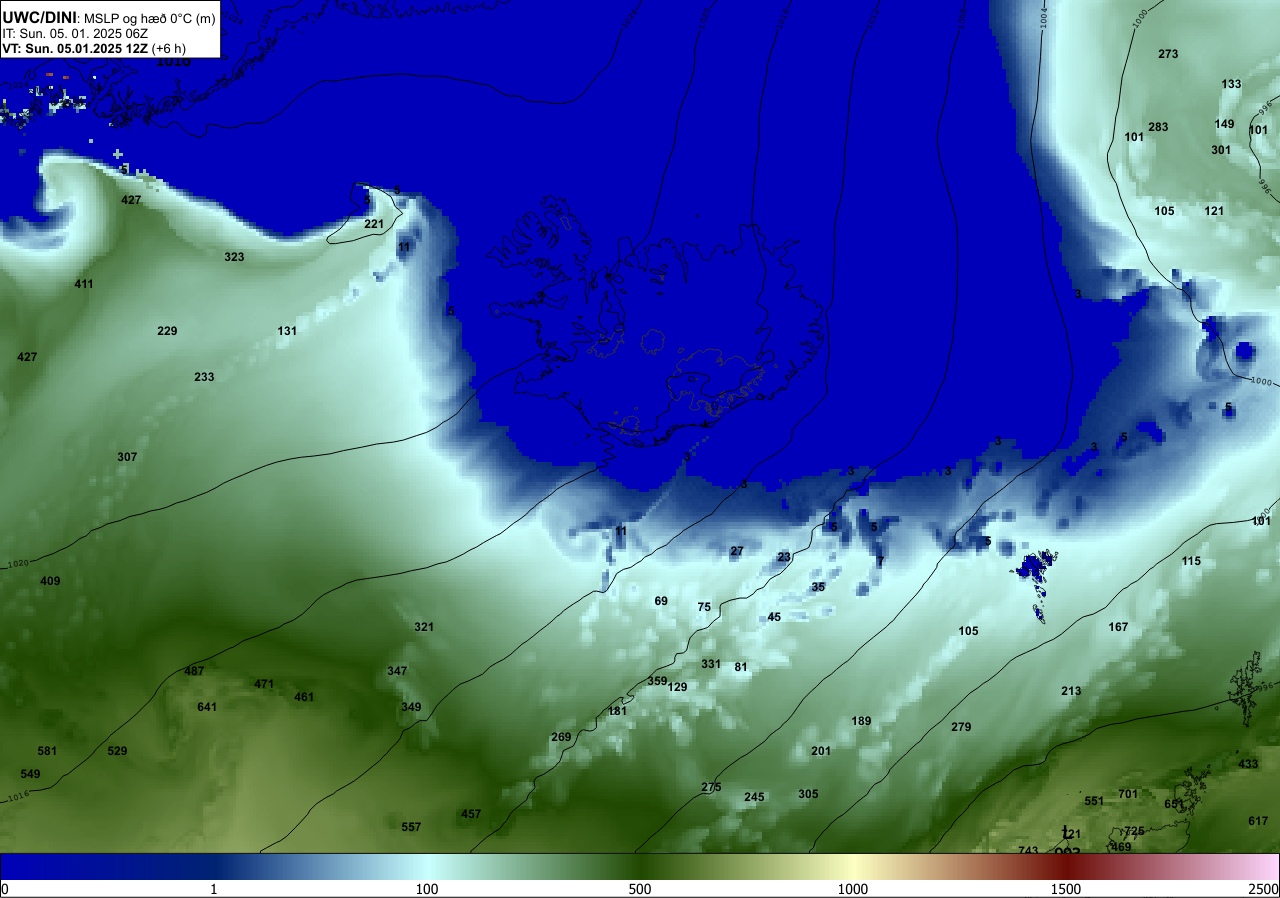
Task: Click the map value 551
Action: (1094, 801)
